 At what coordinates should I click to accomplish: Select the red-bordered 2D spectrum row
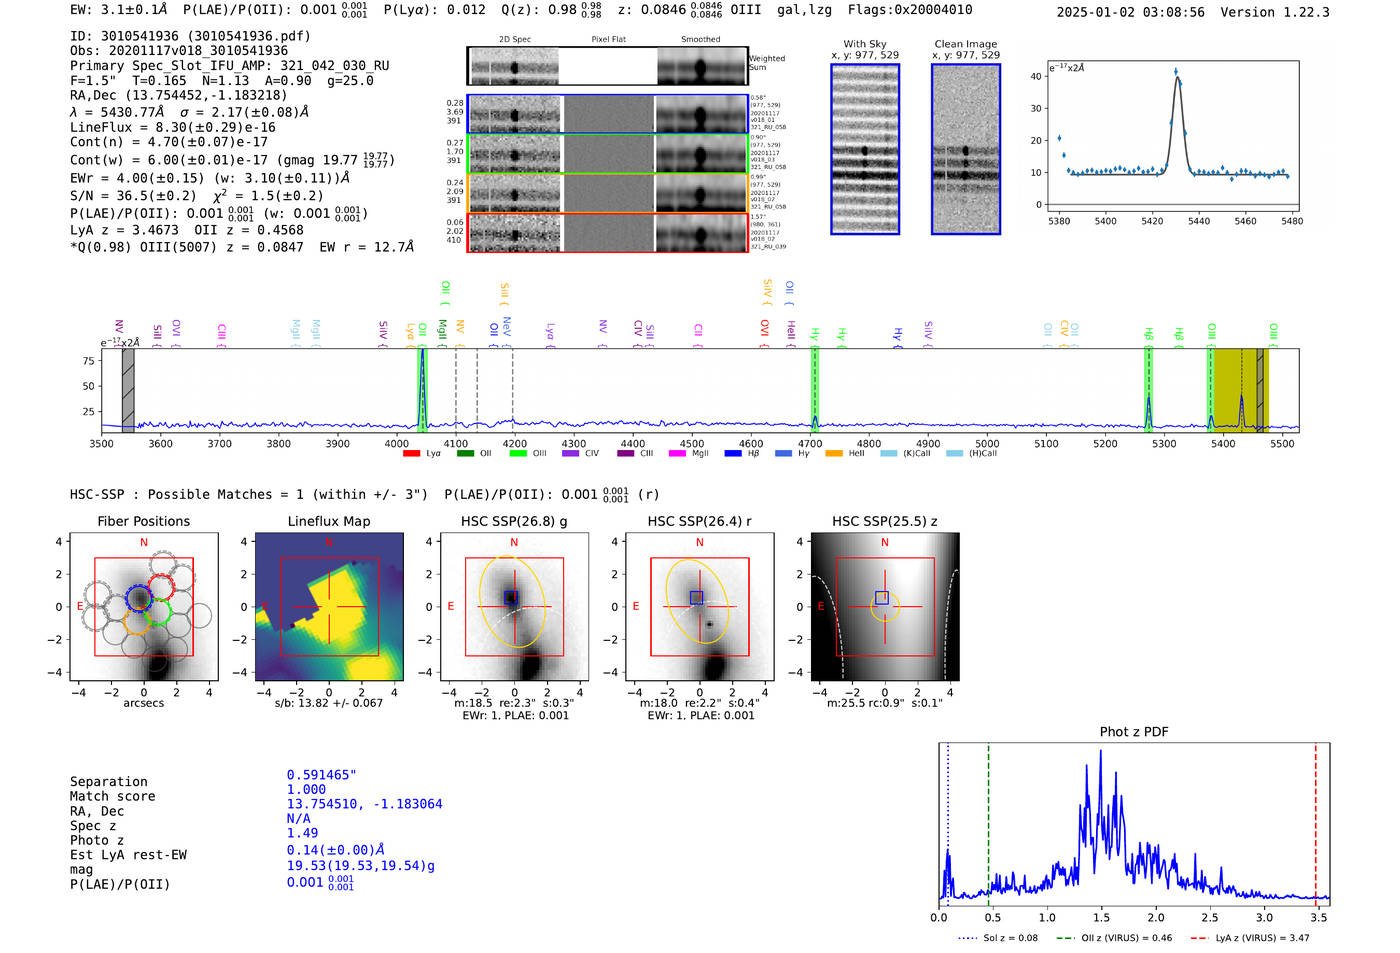[607, 233]
